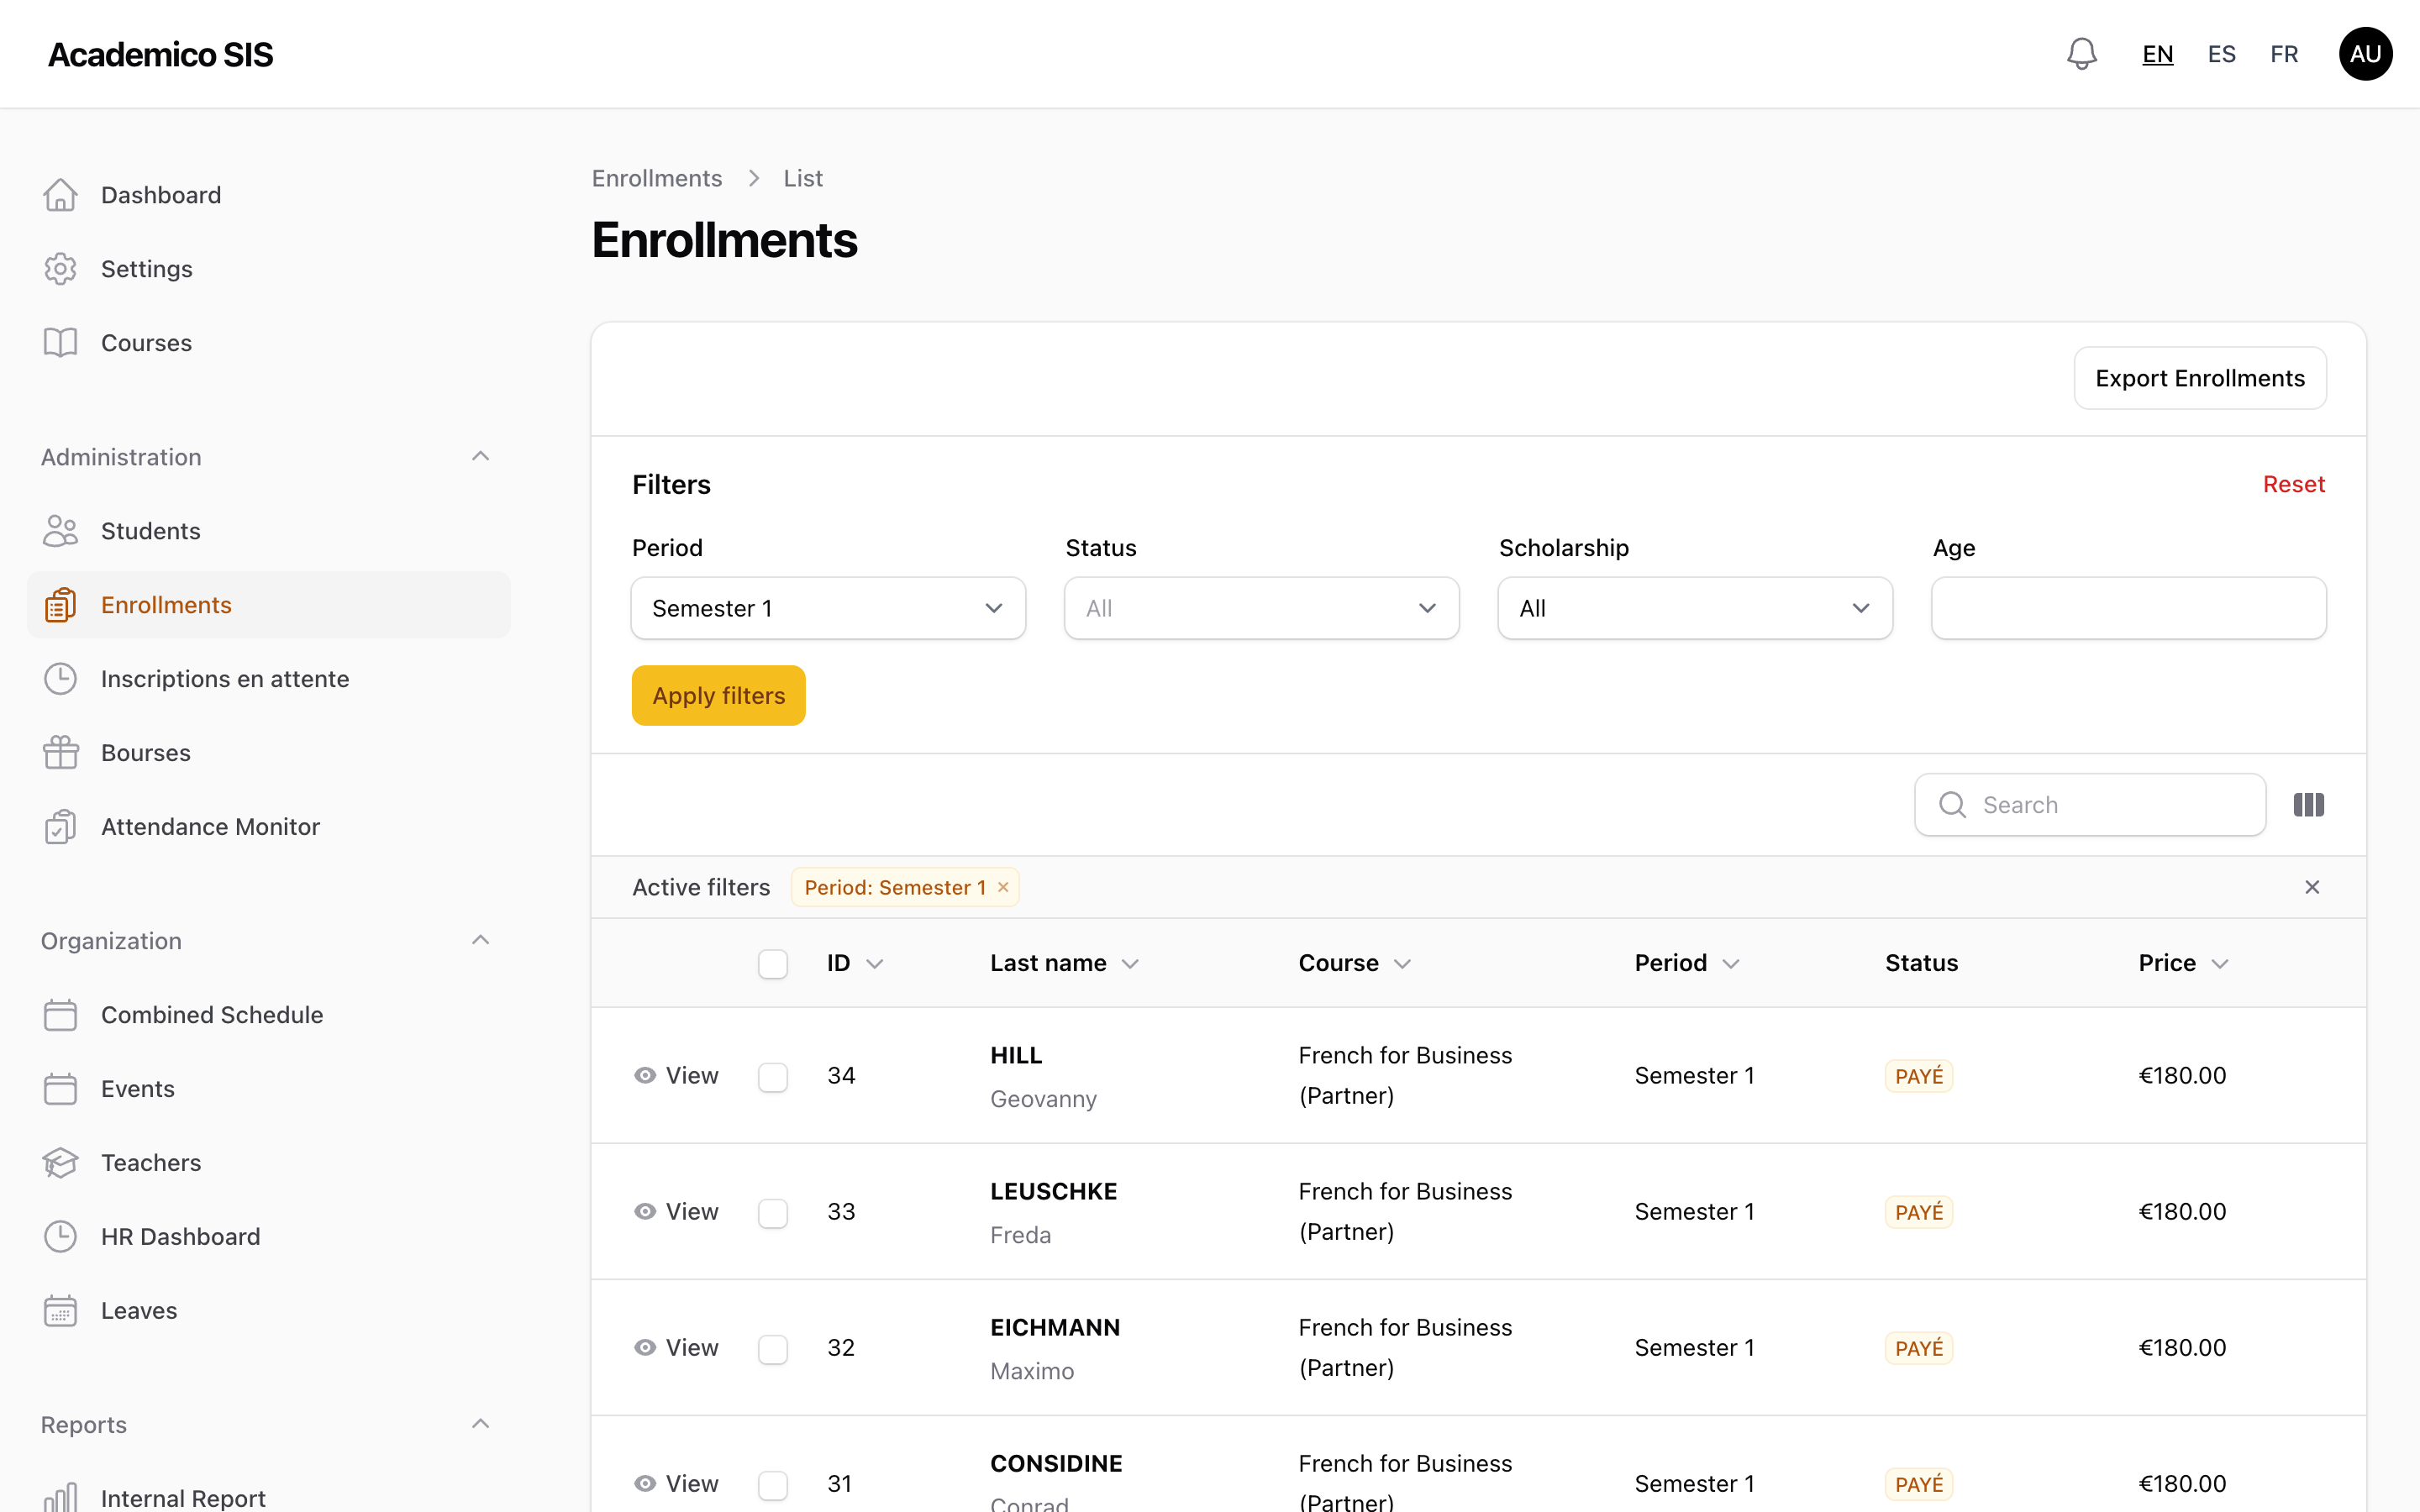This screenshot has height=1512, width=2420.
Task: Open the Courses book icon
Action: [x=61, y=342]
